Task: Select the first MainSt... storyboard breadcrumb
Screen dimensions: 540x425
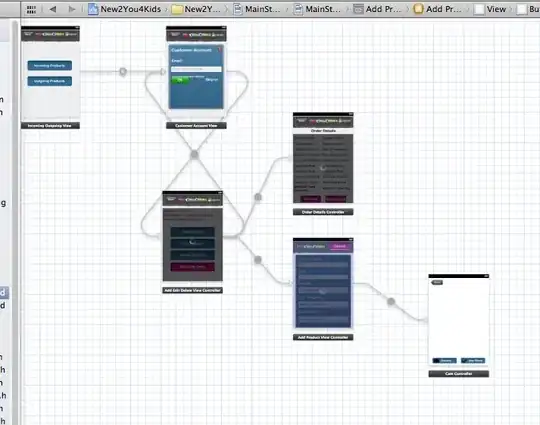Action: pos(257,9)
